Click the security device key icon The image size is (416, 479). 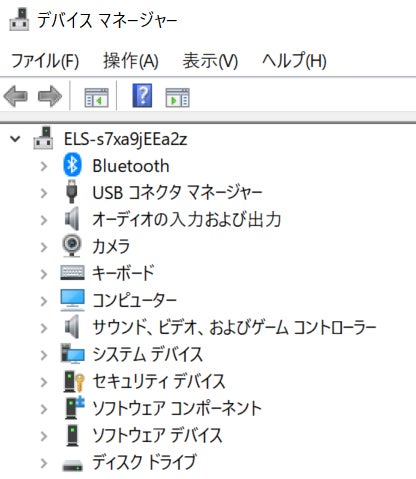74,381
